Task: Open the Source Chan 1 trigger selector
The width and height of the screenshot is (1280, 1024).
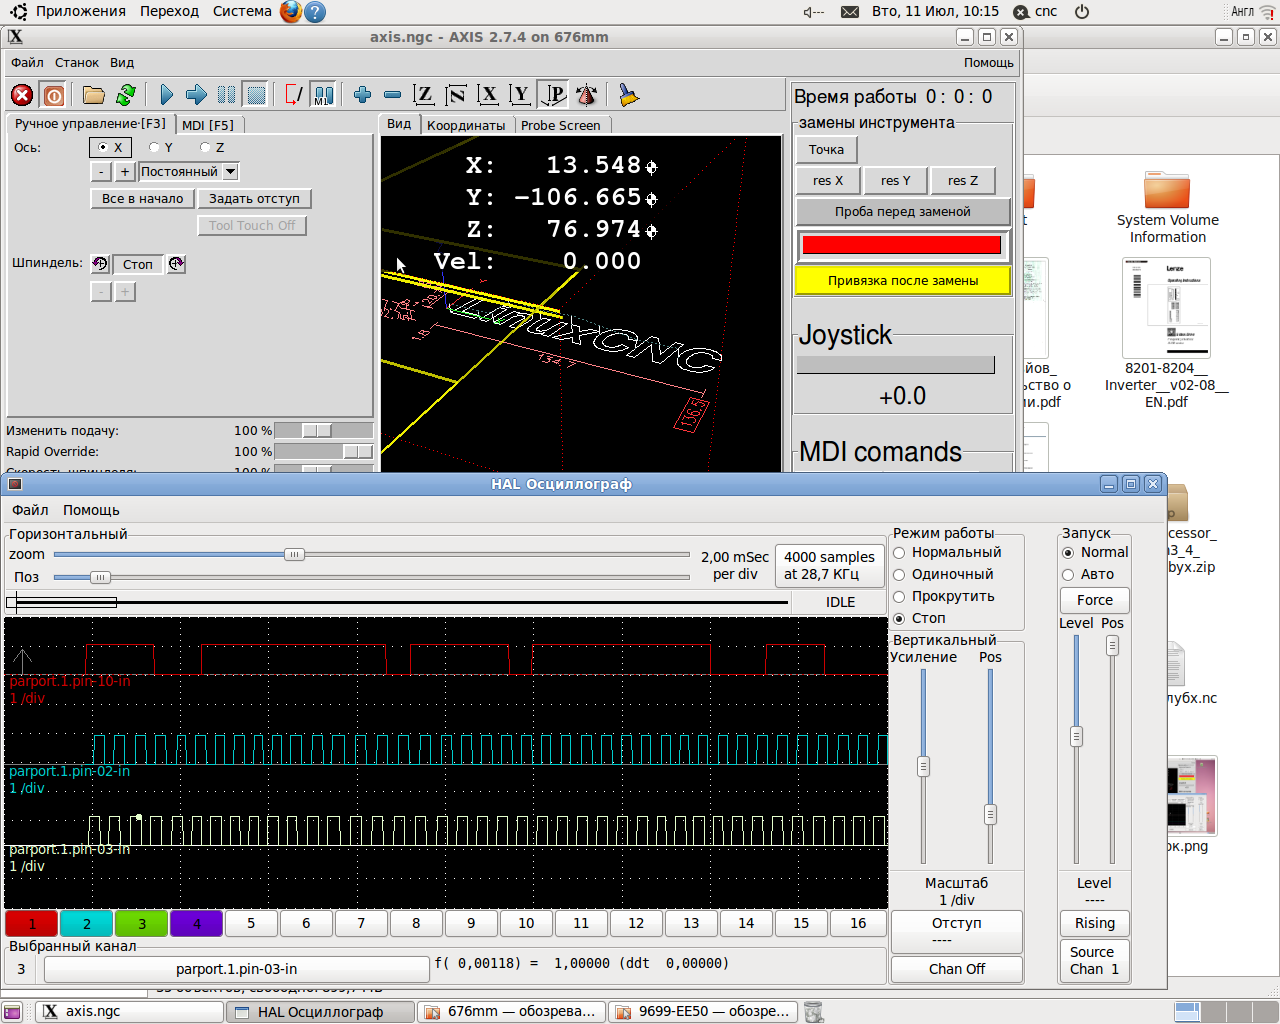Action: 1094,960
